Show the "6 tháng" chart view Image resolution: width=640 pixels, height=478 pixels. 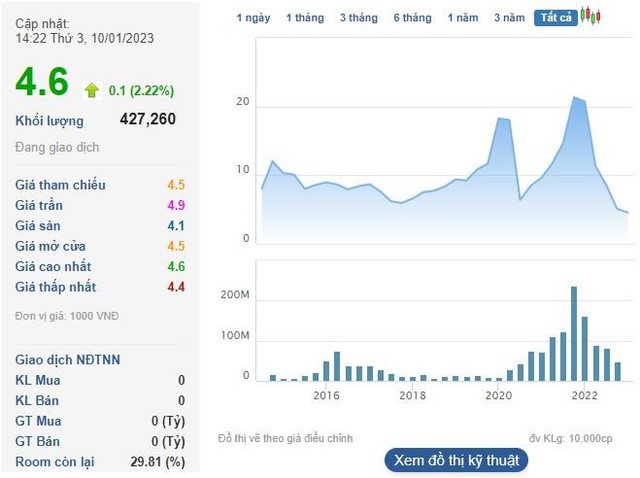click(x=412, y=18)
